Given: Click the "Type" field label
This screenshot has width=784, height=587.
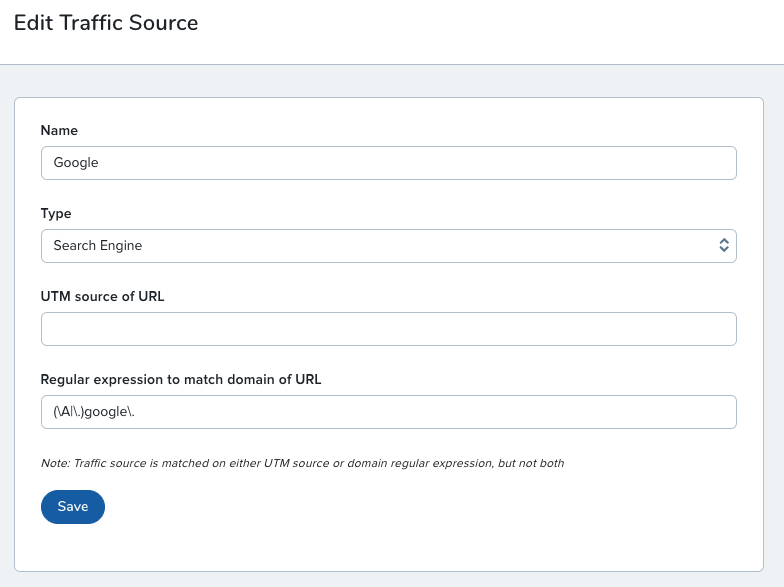Looking at the screenshot, I should coord(56,214).
